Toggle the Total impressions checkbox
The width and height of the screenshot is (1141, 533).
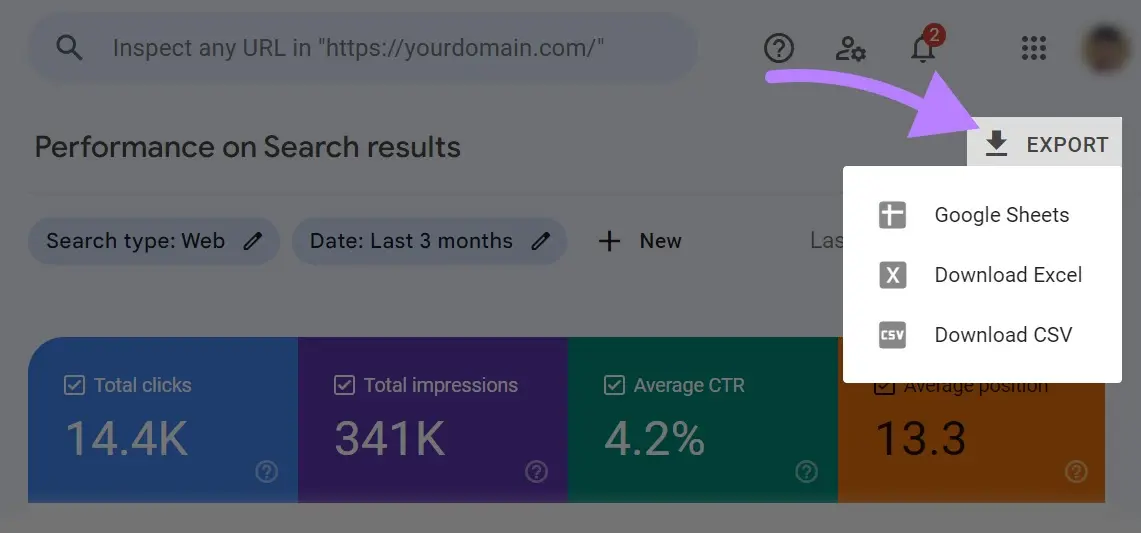344,385
